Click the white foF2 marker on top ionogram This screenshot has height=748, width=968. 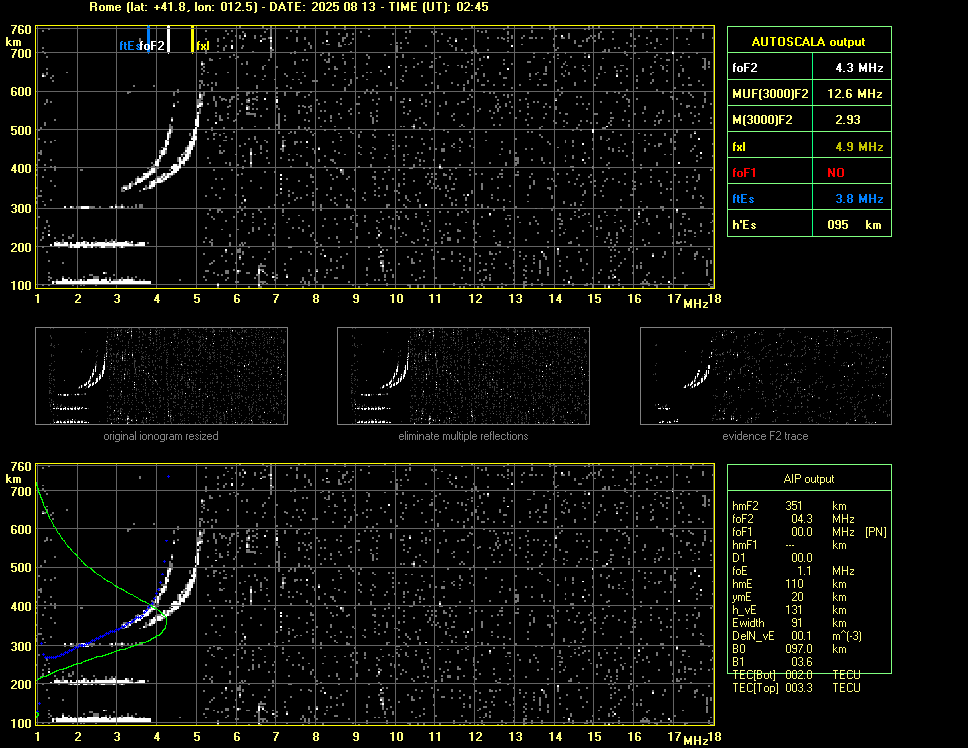(169, 39)
